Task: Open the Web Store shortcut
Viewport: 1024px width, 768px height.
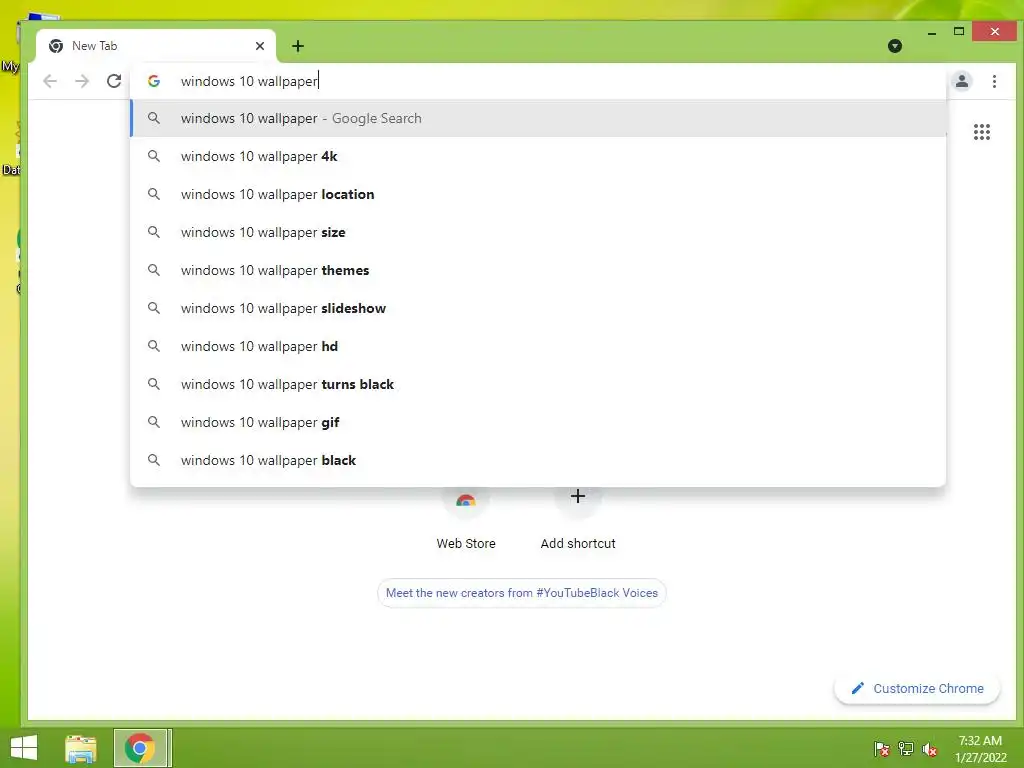Action: click(x=466, y=519)
